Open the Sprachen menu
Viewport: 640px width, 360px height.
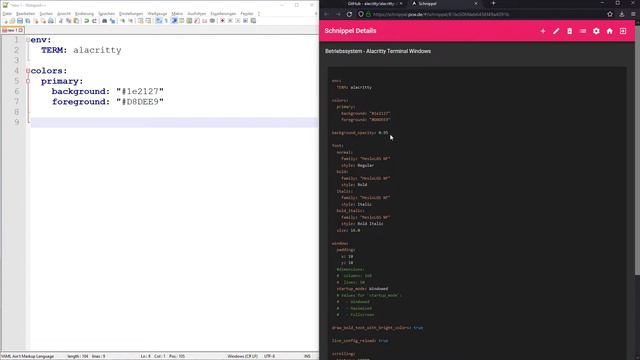[106, 13]
